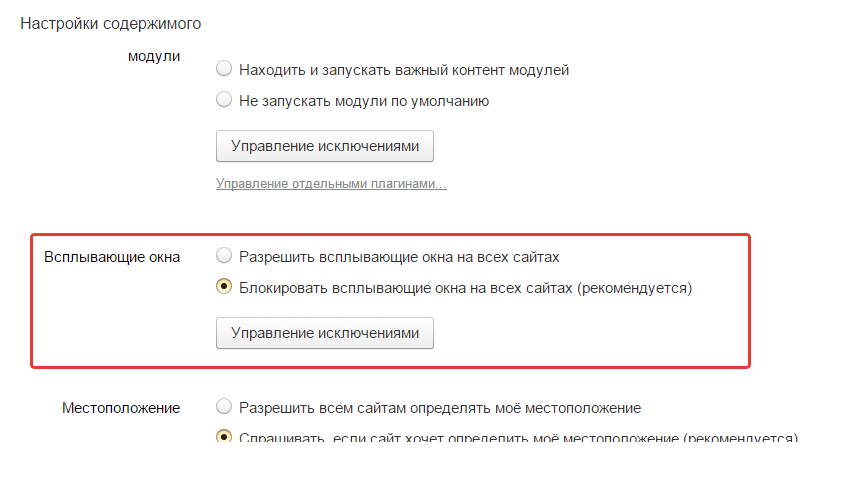Click text 'Разрешить всплывающие окна на всех сайтах'
849x496 pixels.
click(x=399, y=257)
